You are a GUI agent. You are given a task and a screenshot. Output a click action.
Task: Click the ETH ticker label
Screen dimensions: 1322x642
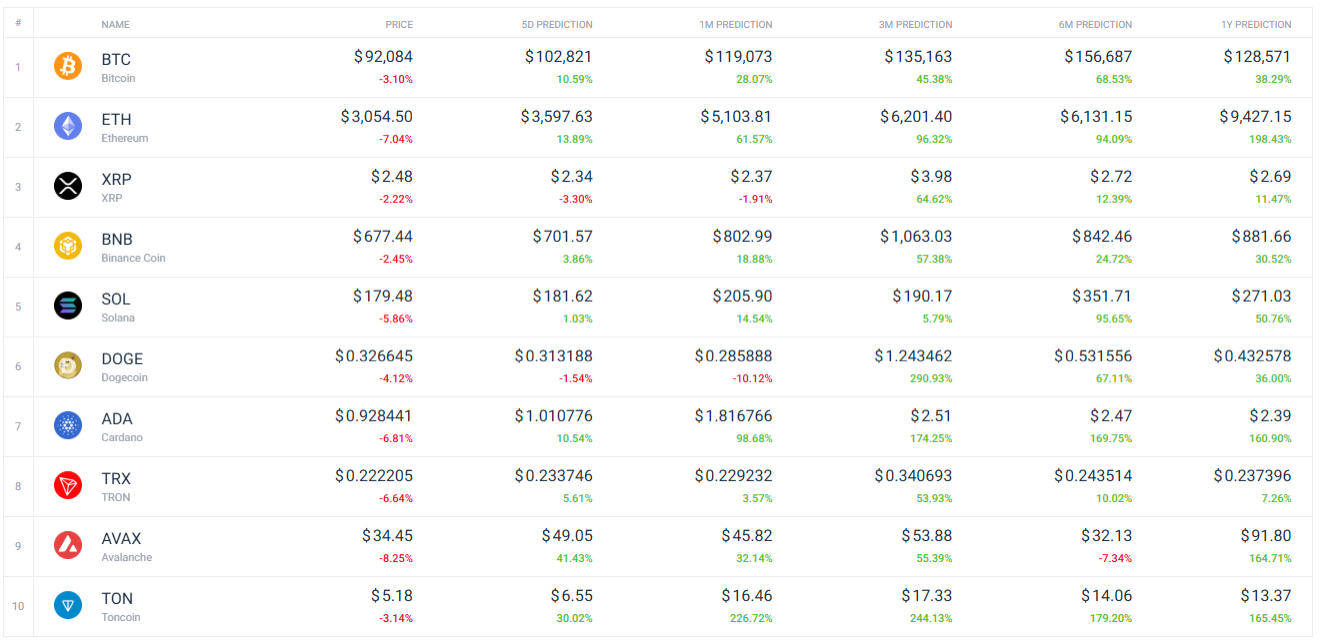[116, 117]
